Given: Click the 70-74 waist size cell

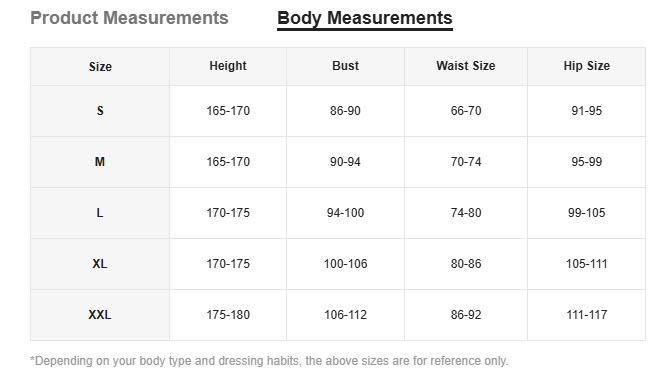Looking at the screenshot, I should coord(466,162).
